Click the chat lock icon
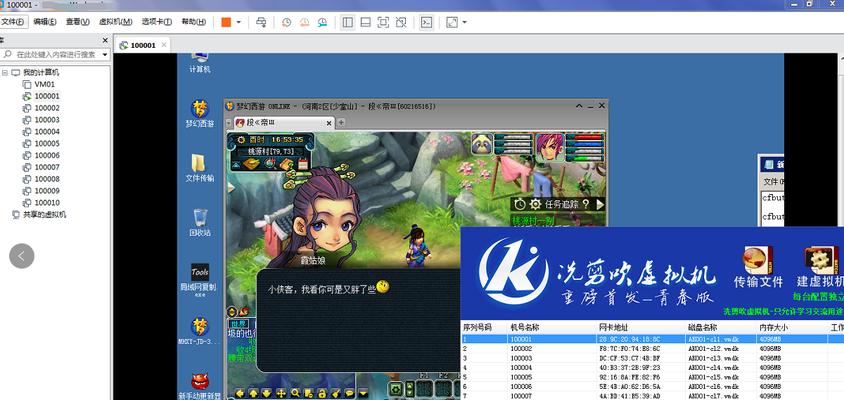Image resolution: width=844 pixels, height=400 pixels. [x=322, y=394]
